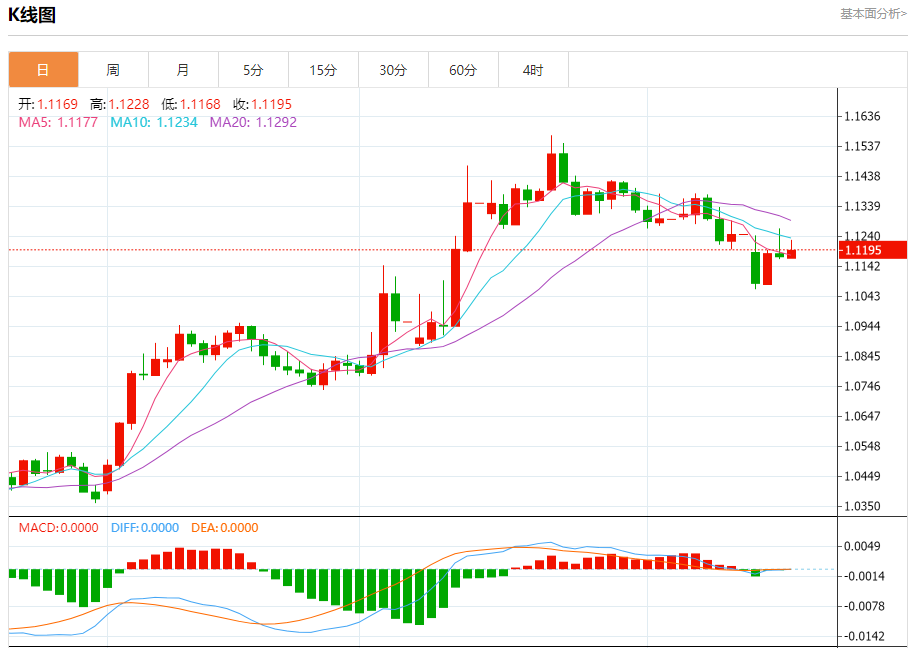
Task: Switch to the 周 weekly tab
Action: point(114,70)
